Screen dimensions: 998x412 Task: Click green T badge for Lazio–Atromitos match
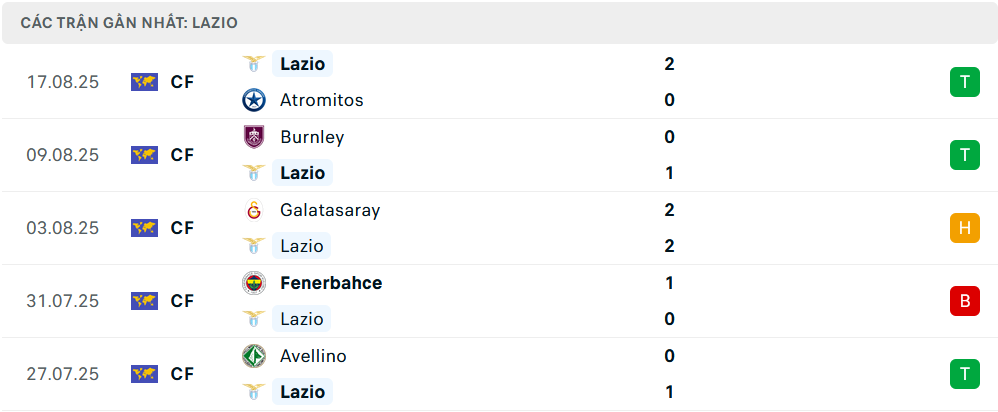pyautogui.click(x=964, y=82)
